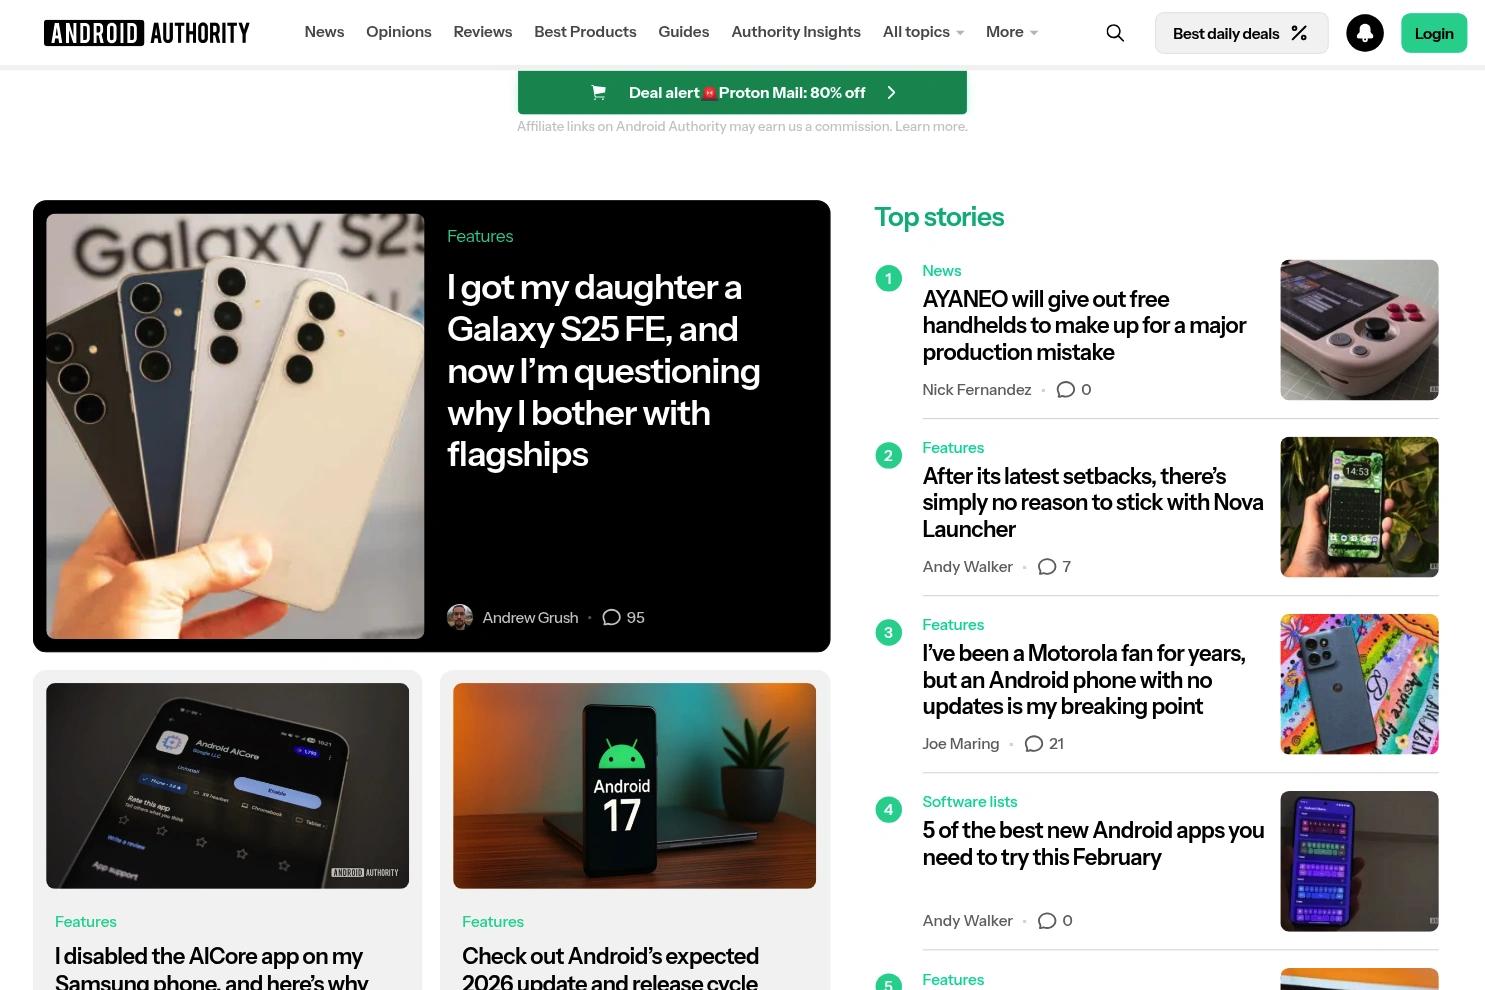
Task: Open Android's expected 2026 update article
Action: click(x=610, y=966)
